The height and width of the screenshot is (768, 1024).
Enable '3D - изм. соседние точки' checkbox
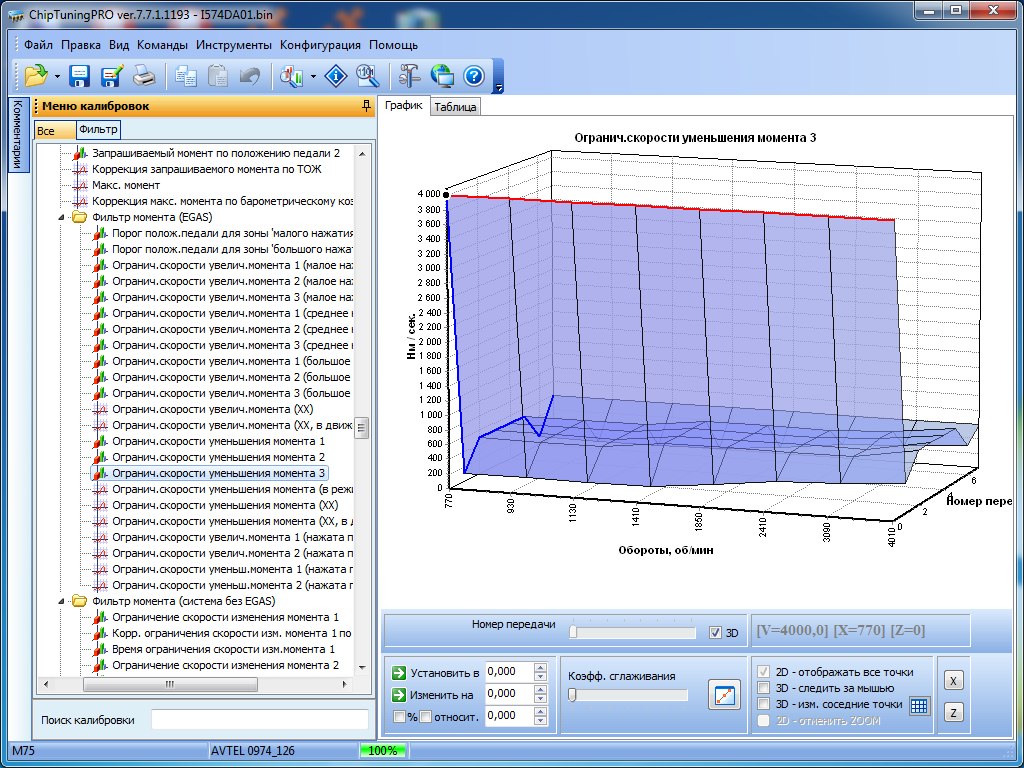click(x=765, y=704)
